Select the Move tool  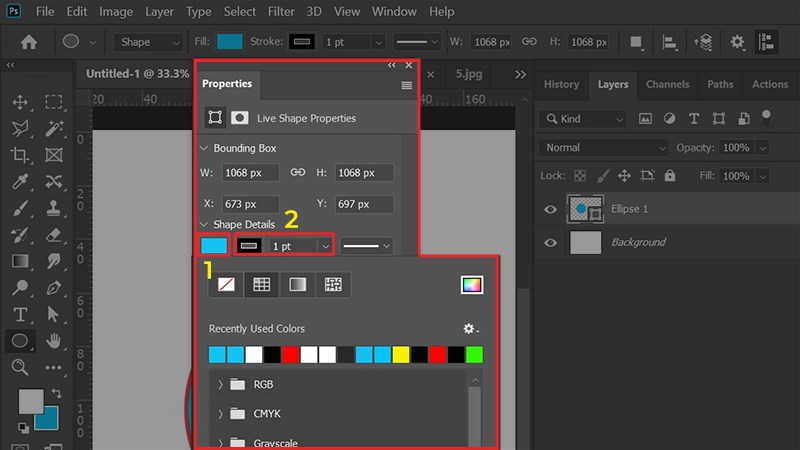click(x=19, y=102)
